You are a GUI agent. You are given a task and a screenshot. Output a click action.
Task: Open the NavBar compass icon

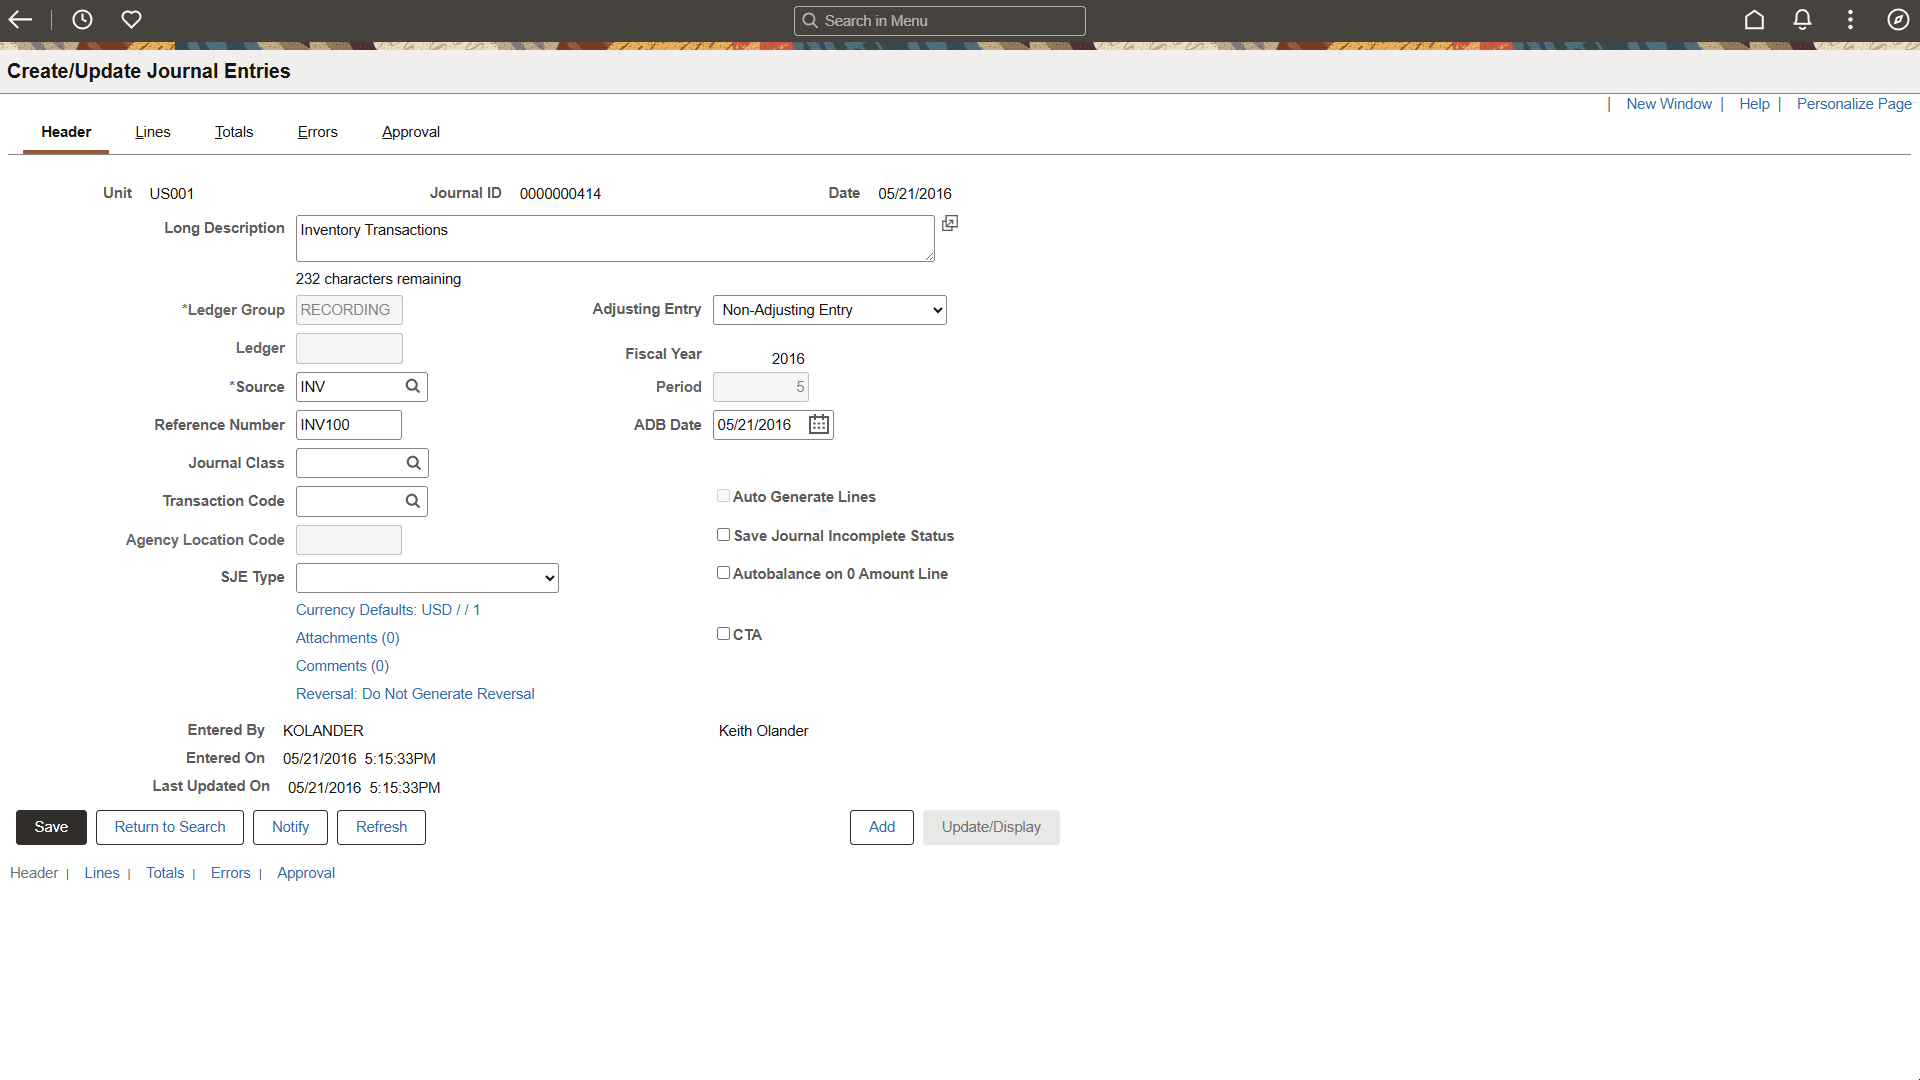pos(1898,20)
